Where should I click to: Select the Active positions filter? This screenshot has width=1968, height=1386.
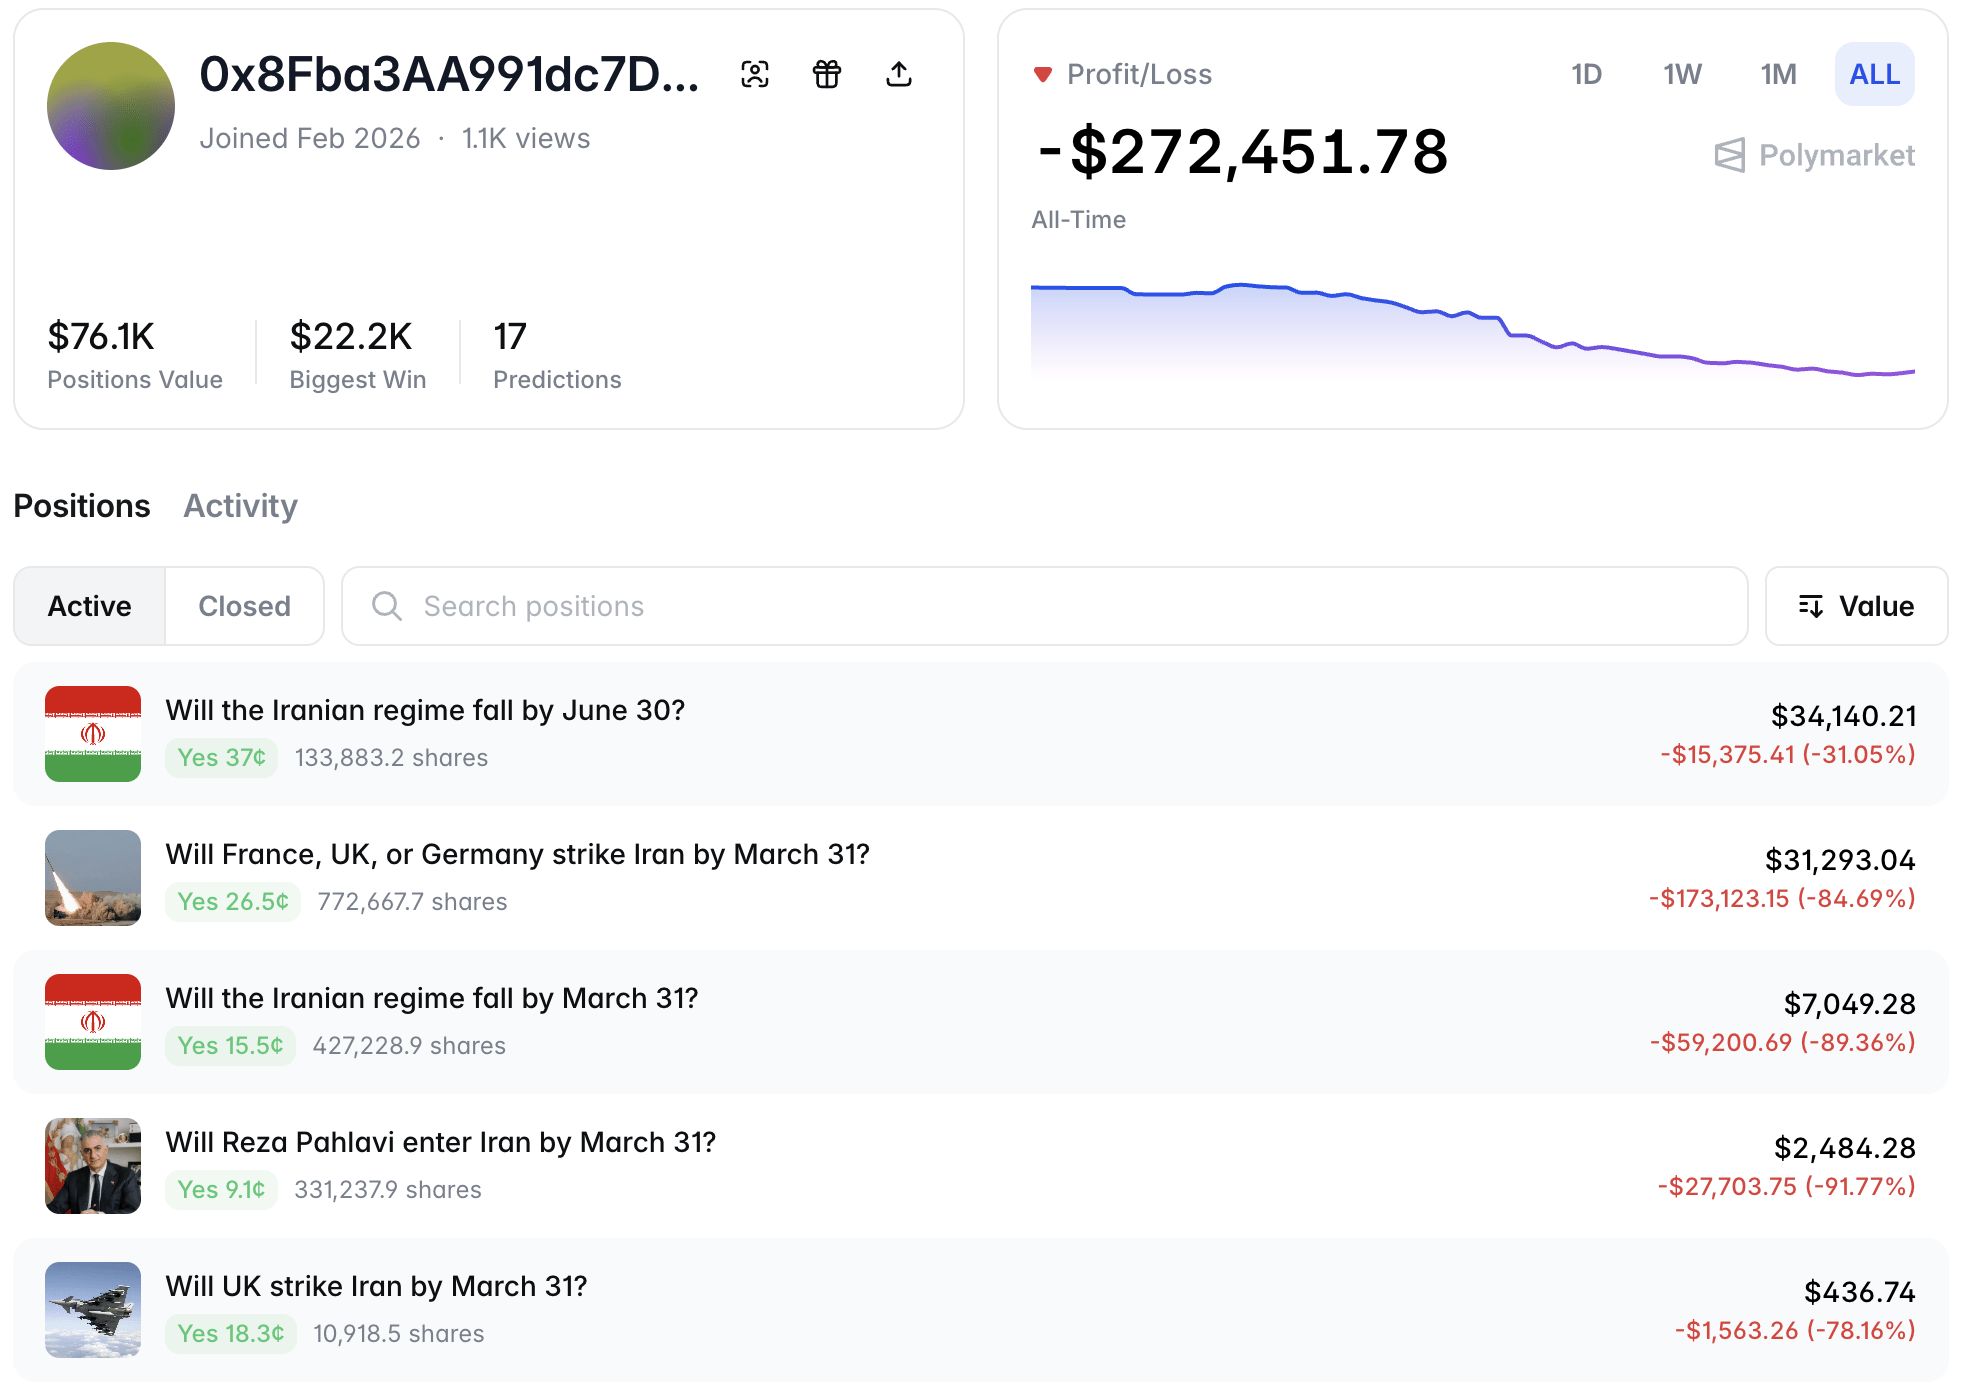click(89, 606)
